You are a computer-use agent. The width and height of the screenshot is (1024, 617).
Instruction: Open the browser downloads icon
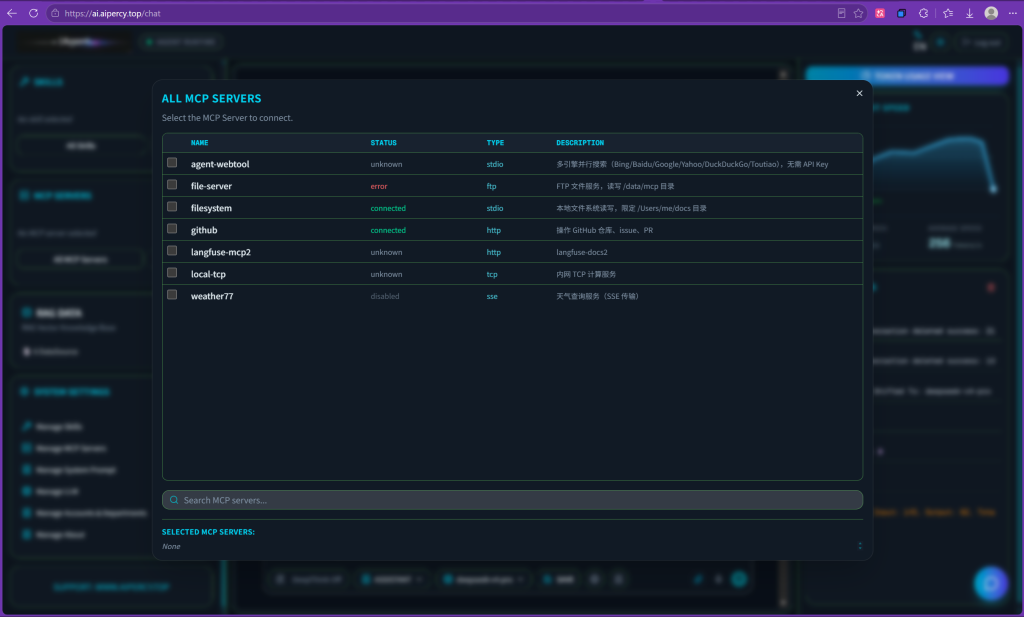point(970,13)
